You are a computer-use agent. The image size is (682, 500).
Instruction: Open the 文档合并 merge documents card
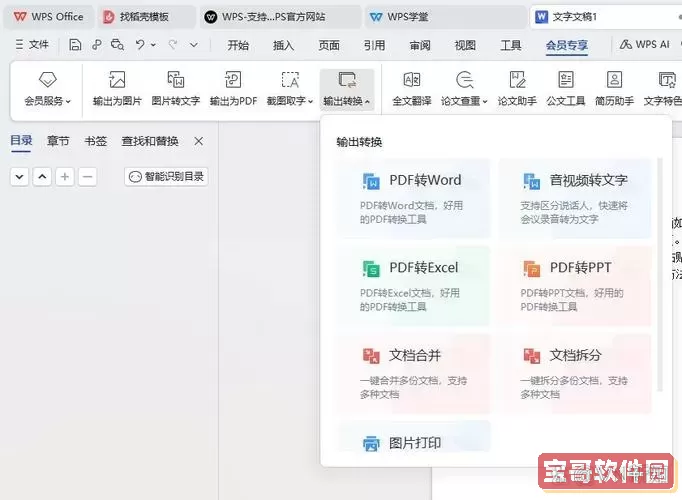(414, 374)
